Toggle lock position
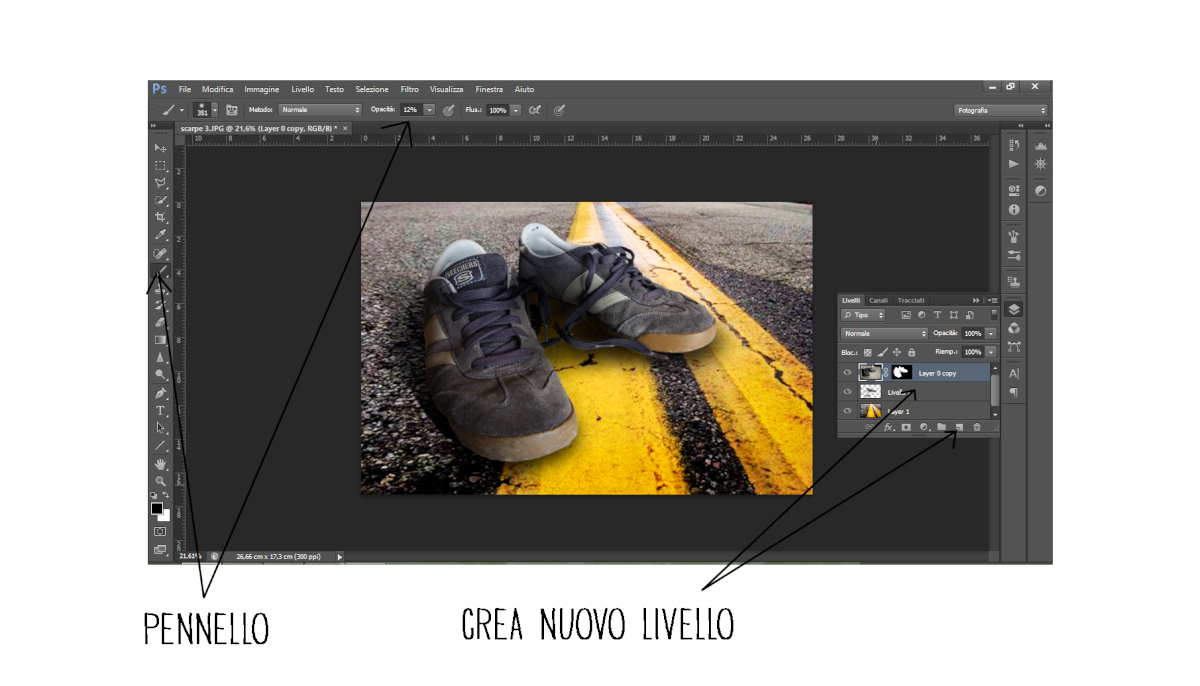1200x686 pixels. coord(897,352)
